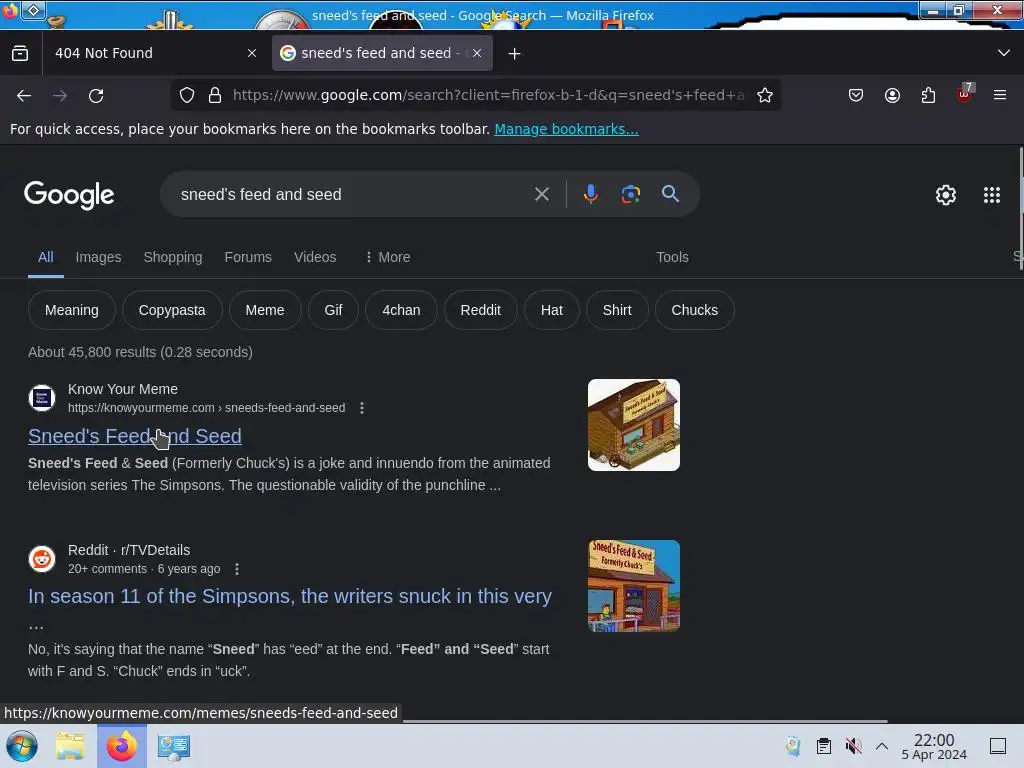Click the Firefox taskbar icon
Viewport: 1024px width, 768px height.
pos(122,746)
